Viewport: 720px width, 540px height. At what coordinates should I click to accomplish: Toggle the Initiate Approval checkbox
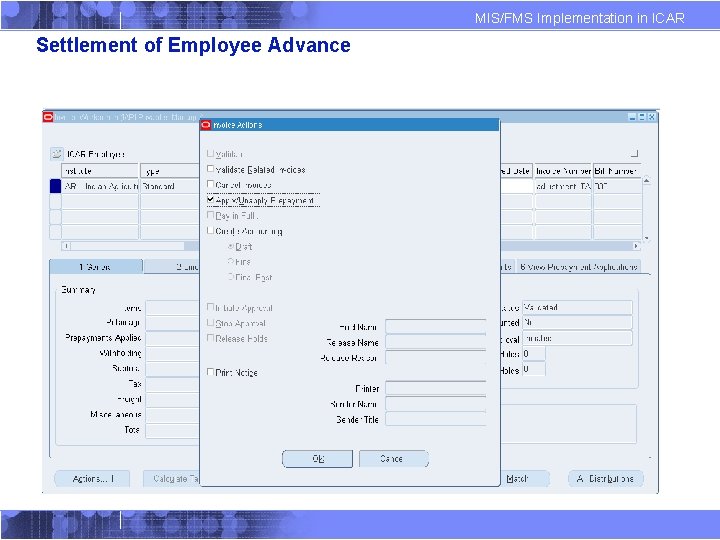click(x=210, y=307)
